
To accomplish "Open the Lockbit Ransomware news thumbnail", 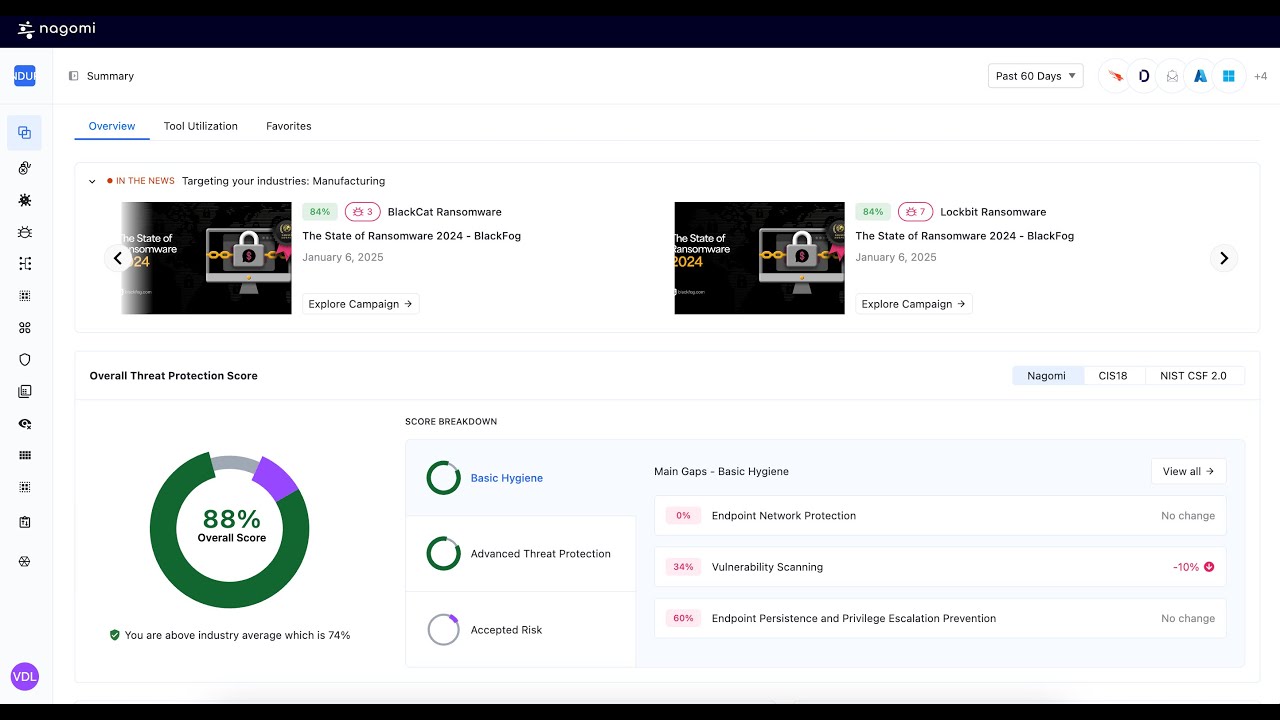I will tap(759, 258).
